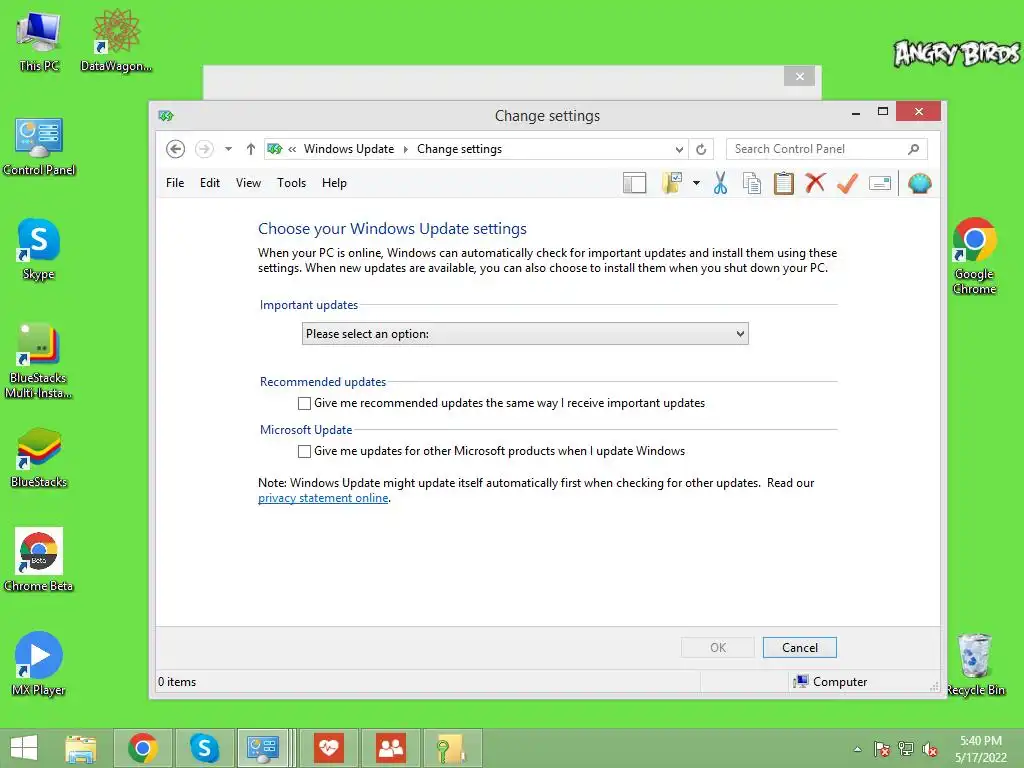Viewport: 1024px width, 768px height.
Task: Open the File menu
Action: (175, 184)
